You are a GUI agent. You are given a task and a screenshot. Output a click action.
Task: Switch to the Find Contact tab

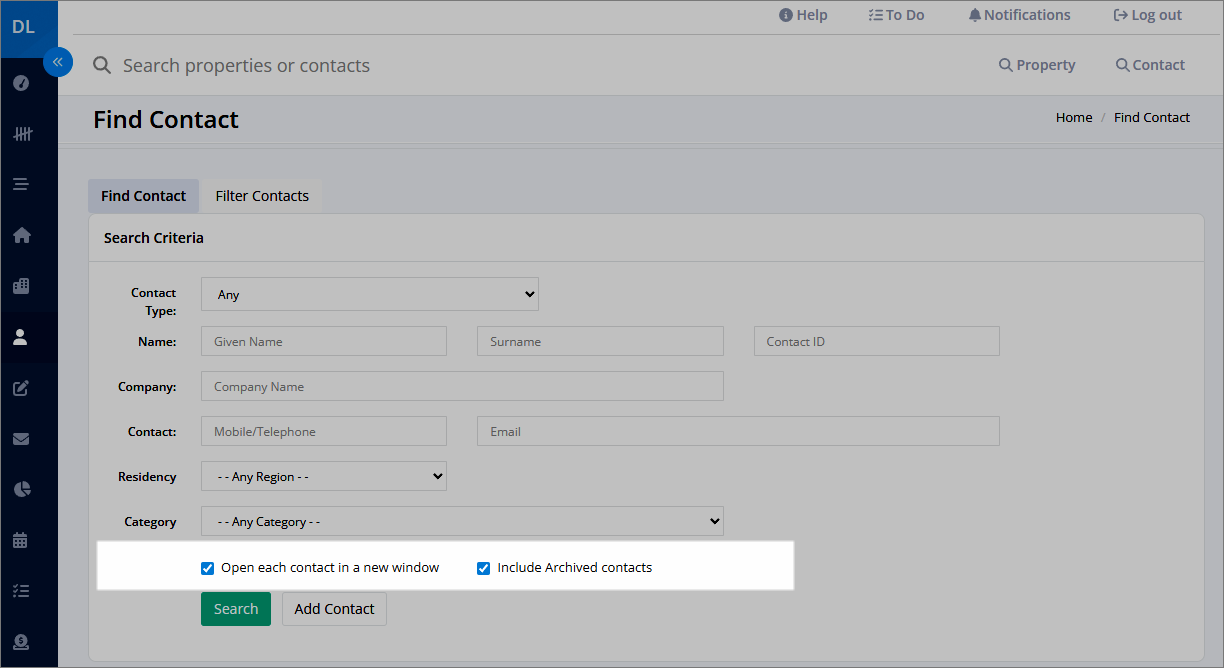click(143, 196)
